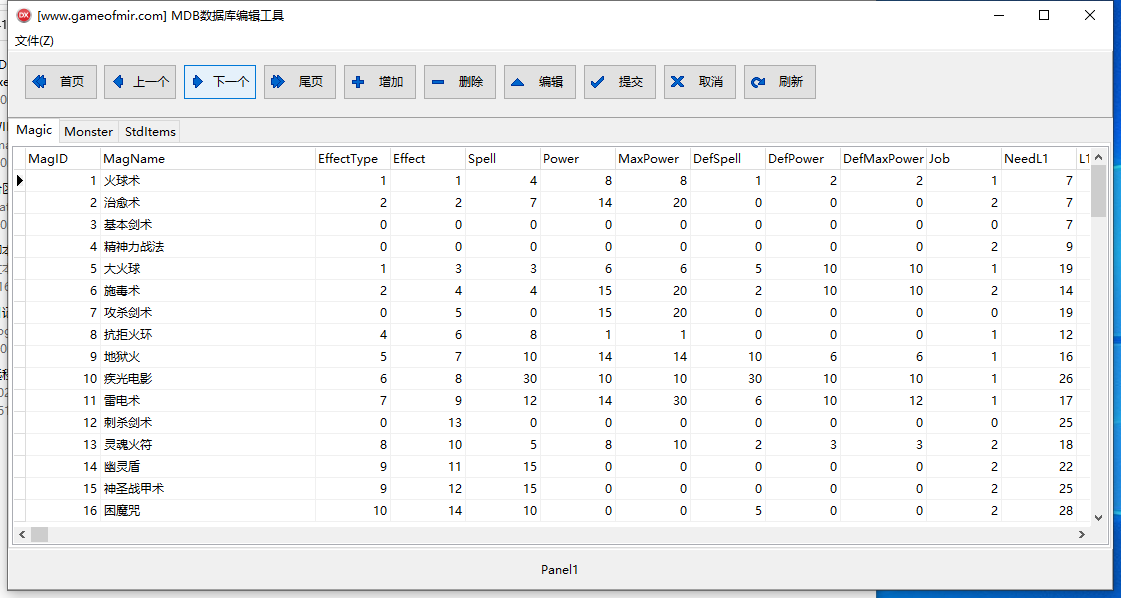Click the Effect column header

click(x=428, y=159)
